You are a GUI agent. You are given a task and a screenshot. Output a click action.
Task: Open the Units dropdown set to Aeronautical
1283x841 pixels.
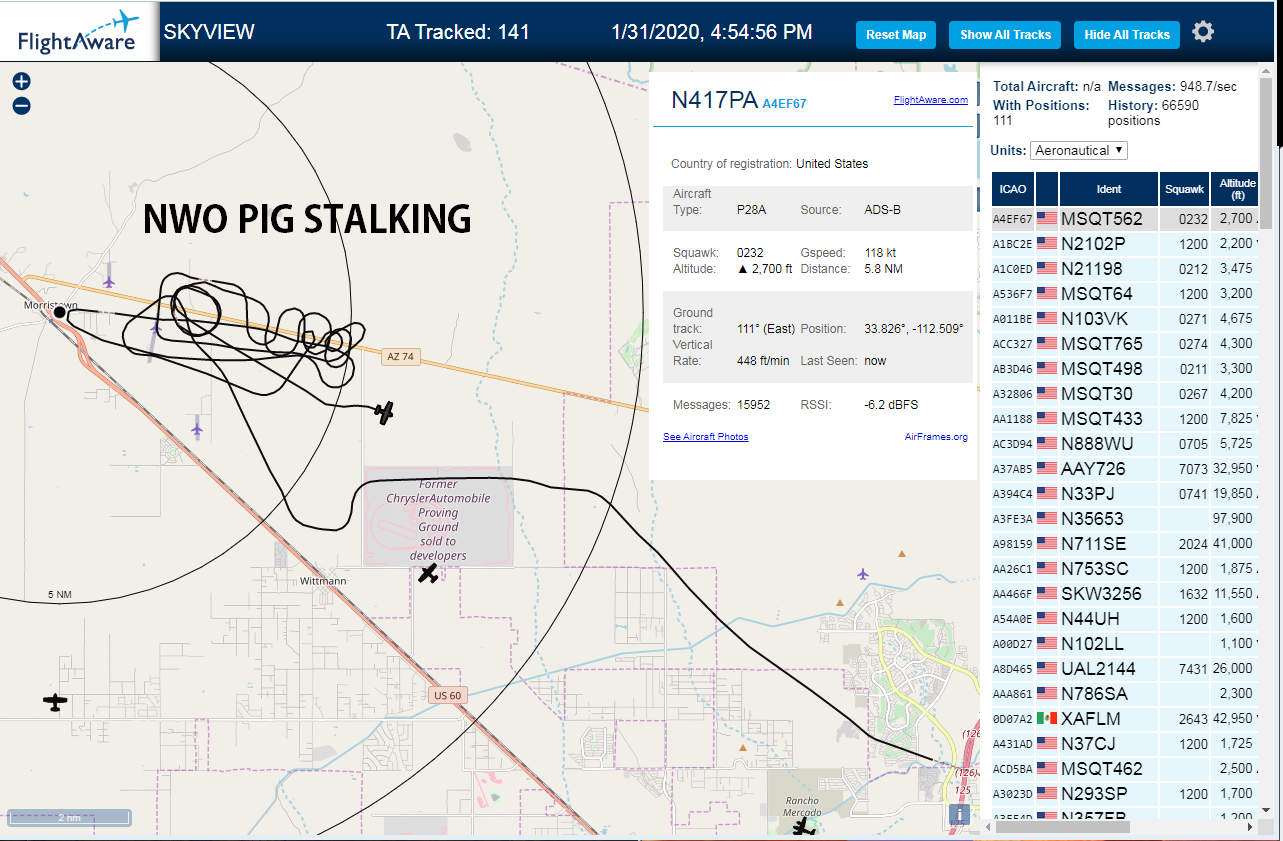[1079, 150]
